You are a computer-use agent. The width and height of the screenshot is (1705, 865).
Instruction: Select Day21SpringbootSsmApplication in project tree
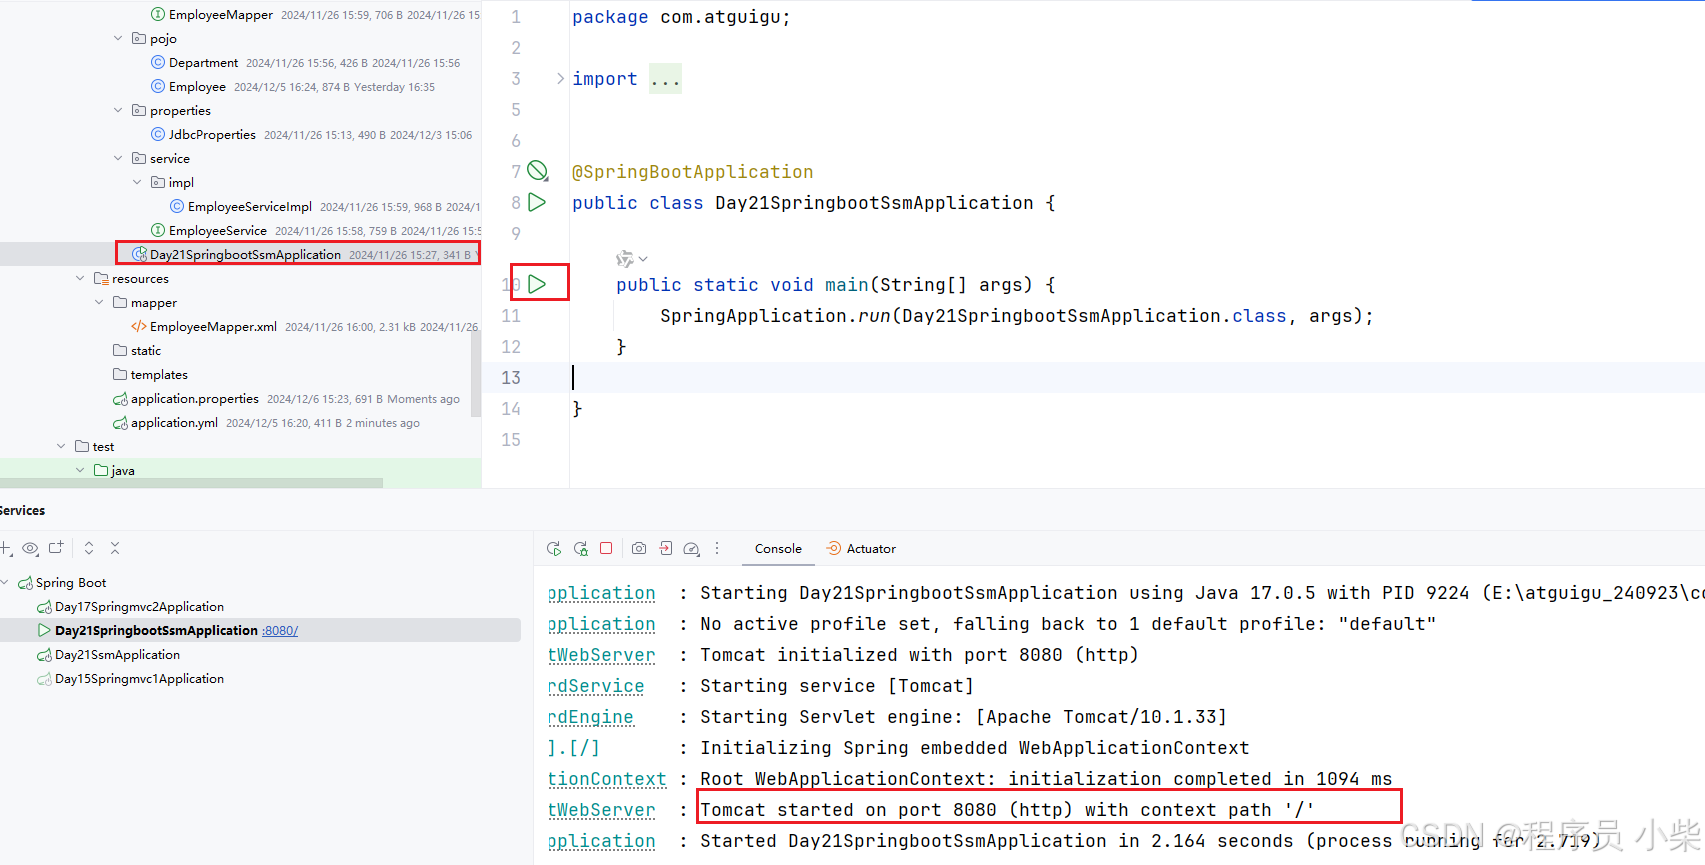click(245, 254)
